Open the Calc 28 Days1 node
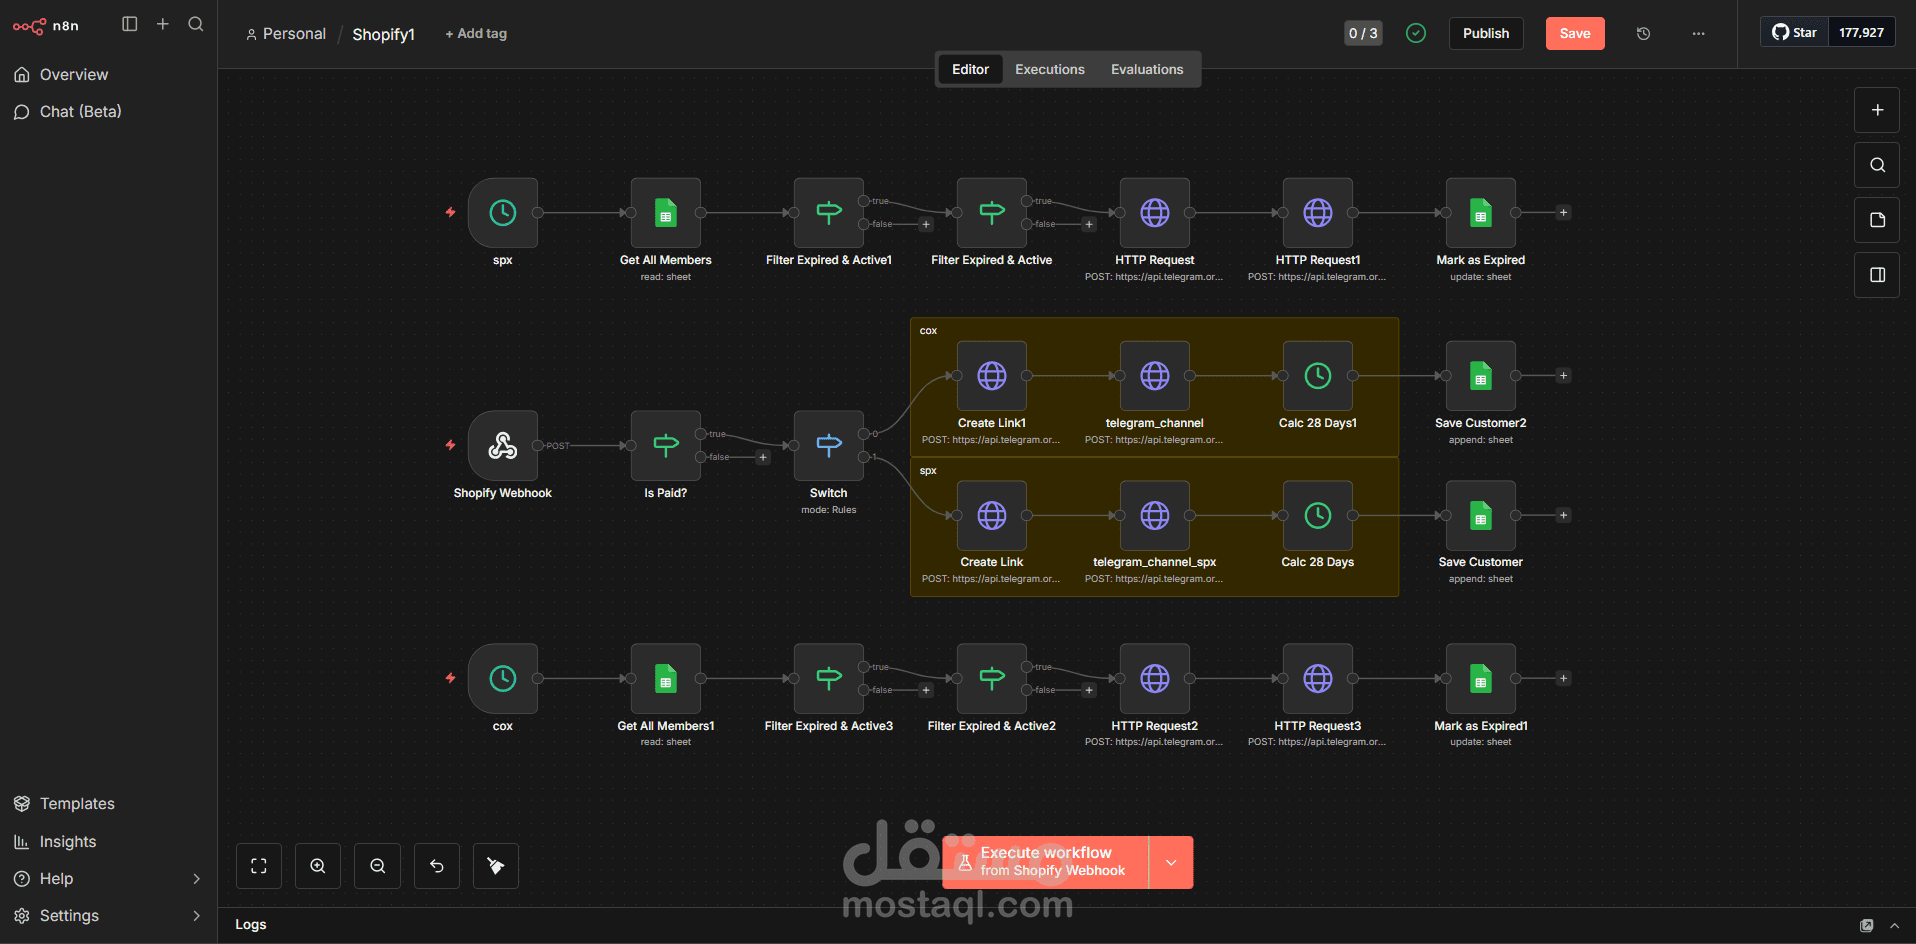 pyautogui.click(x=1317, y=376)
